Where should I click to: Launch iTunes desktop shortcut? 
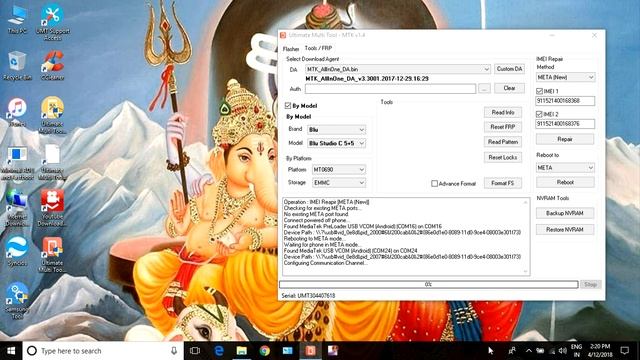coord(17,112)
